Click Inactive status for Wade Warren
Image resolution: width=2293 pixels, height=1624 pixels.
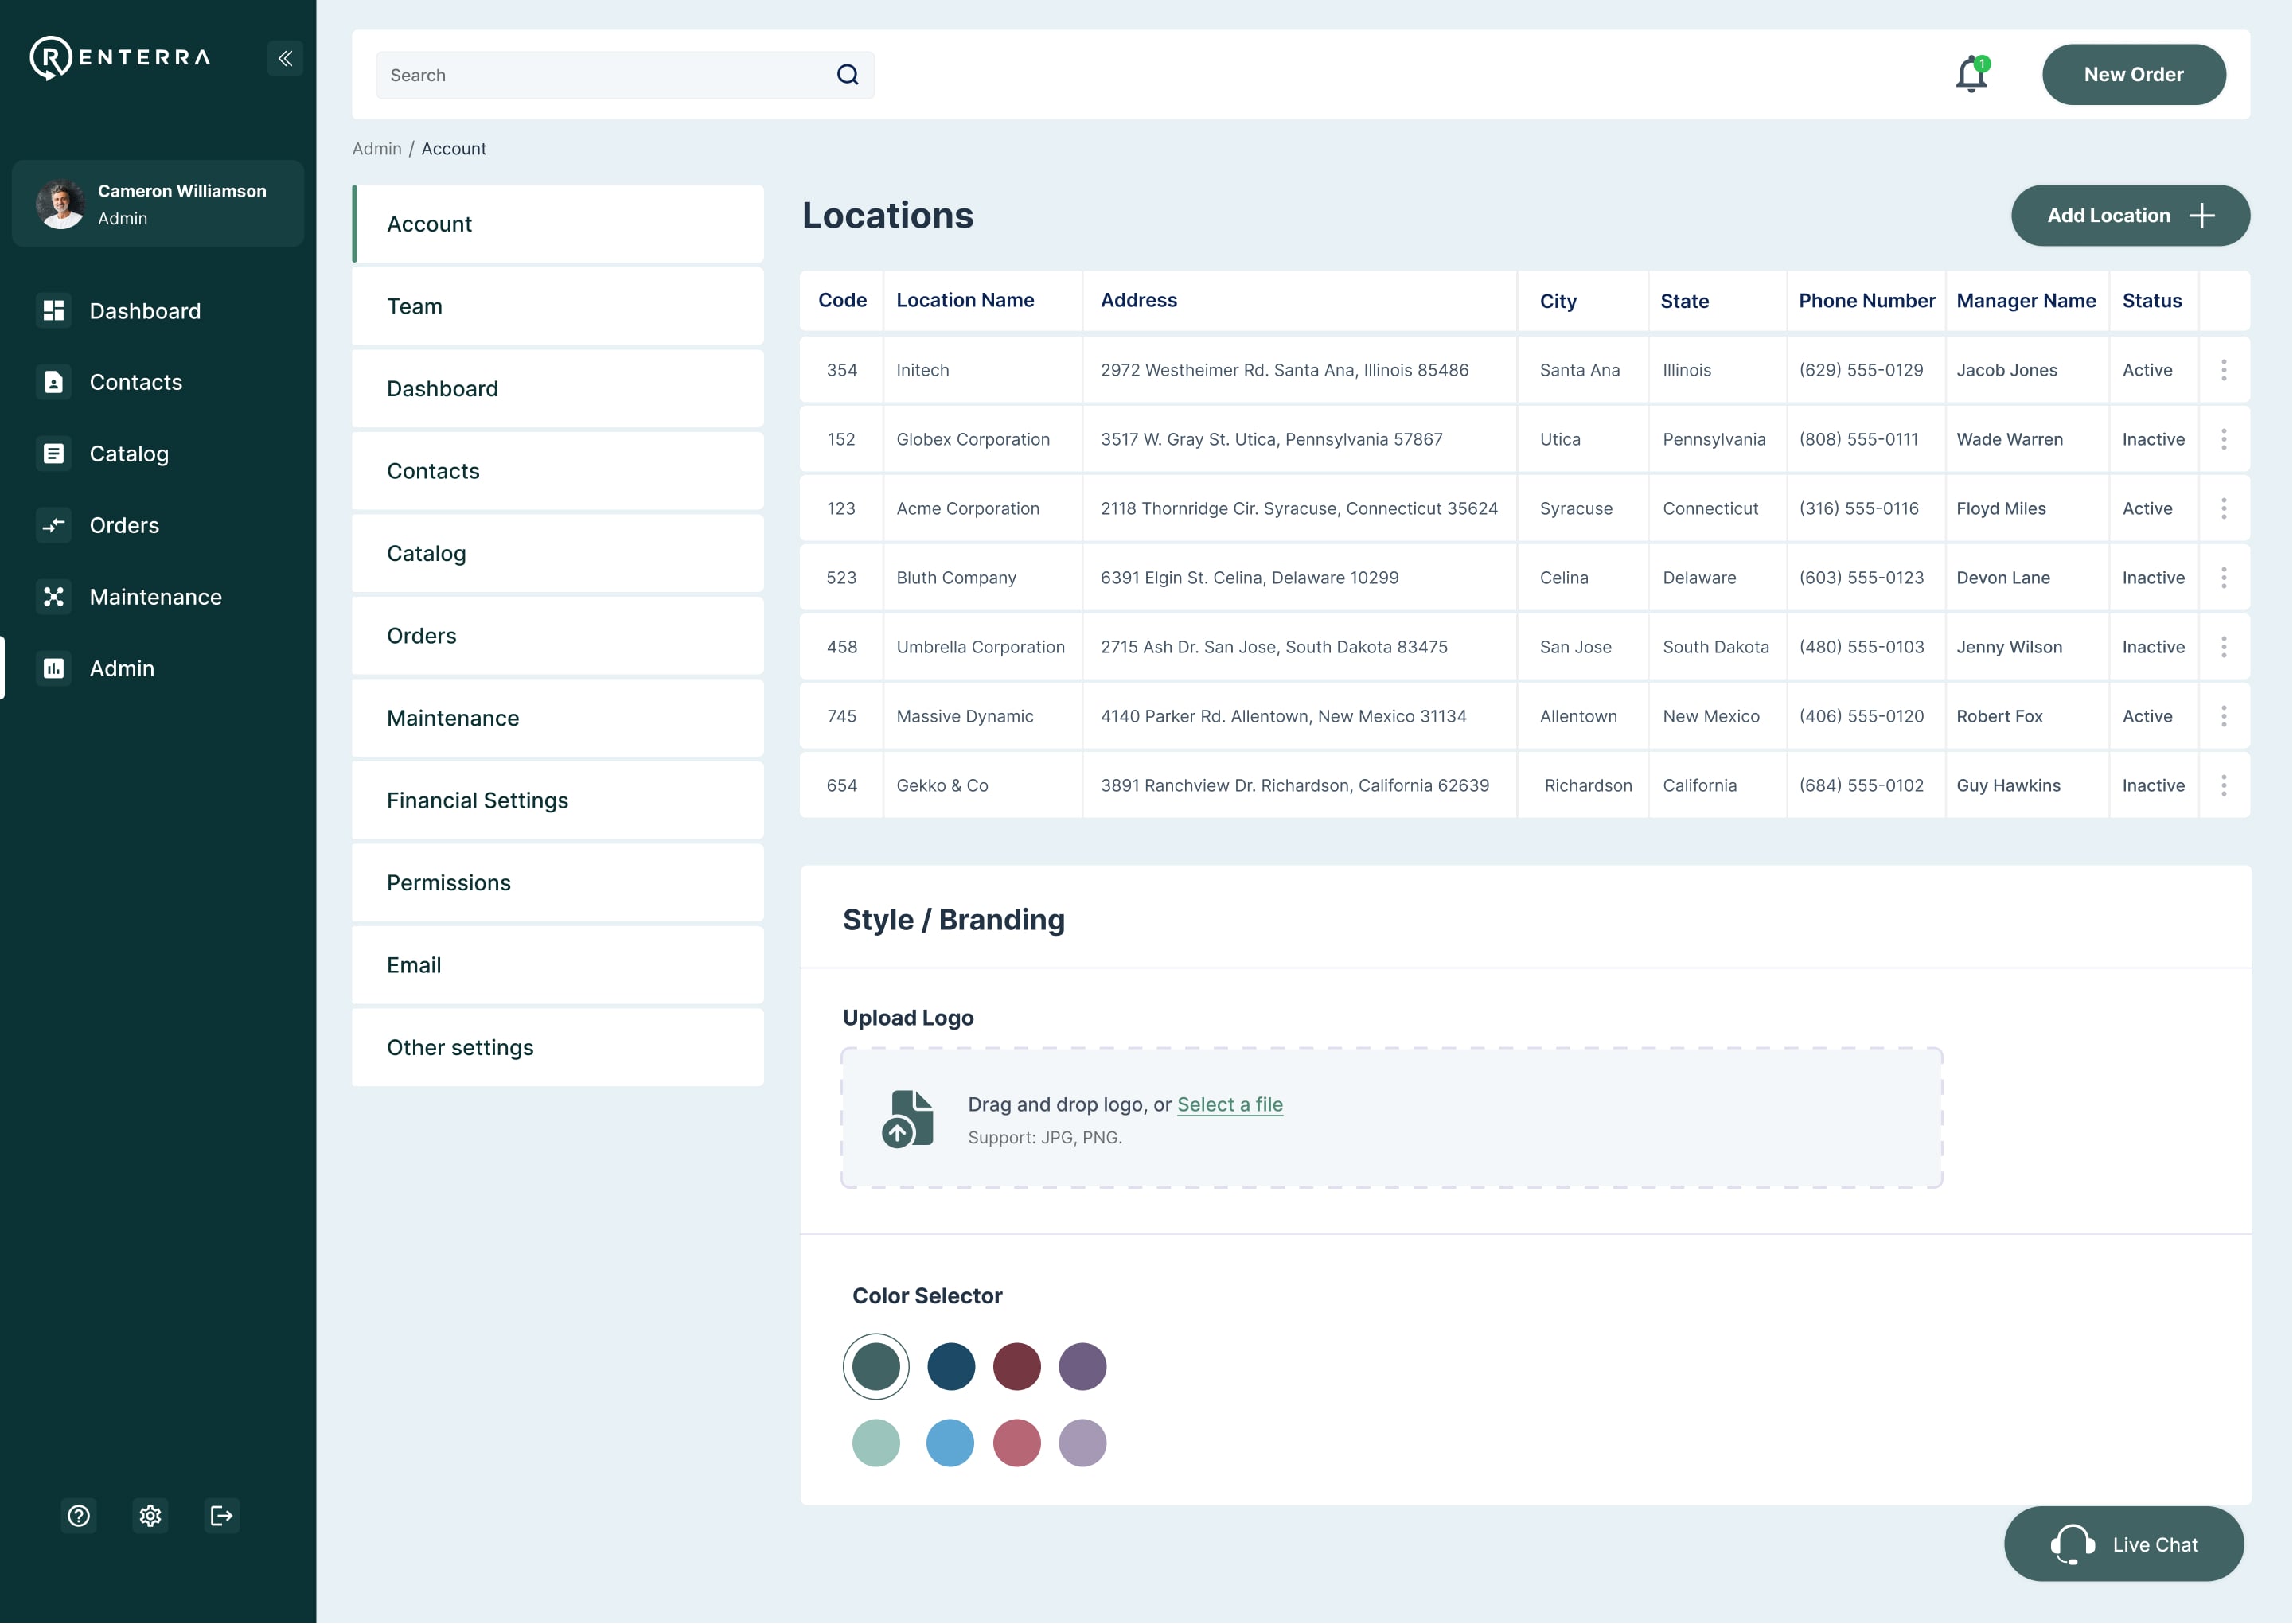point(2153,439)
